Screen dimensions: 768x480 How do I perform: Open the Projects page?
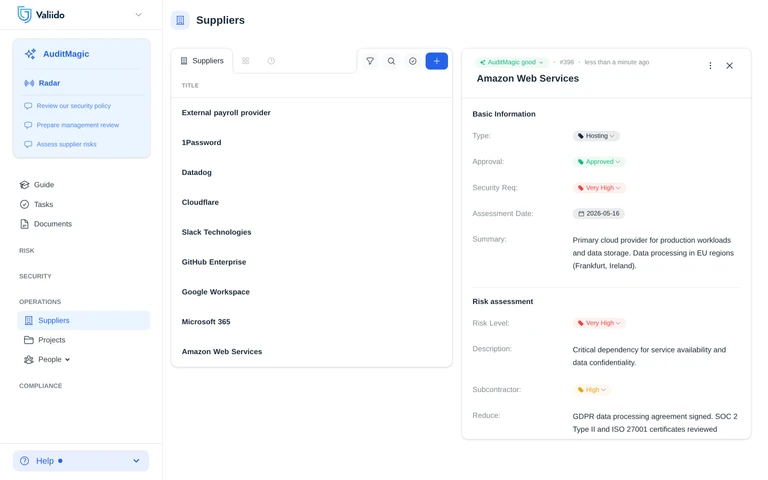pyautogui.click(x=51, y=340)
